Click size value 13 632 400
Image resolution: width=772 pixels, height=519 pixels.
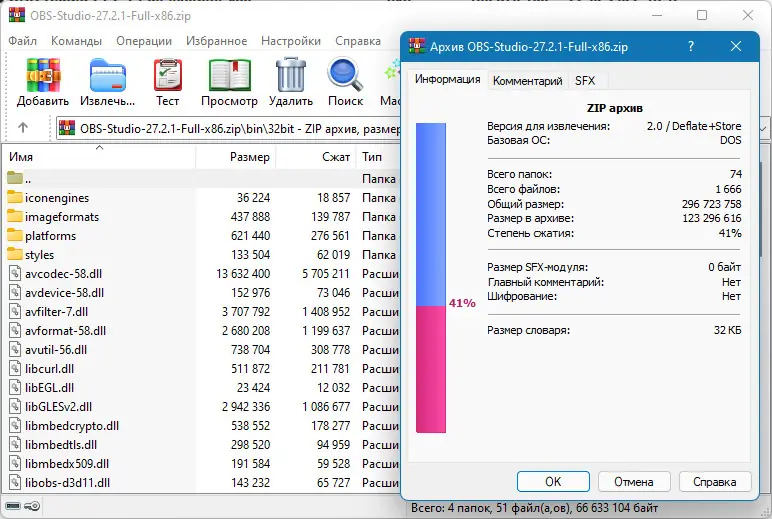point(243,273)
